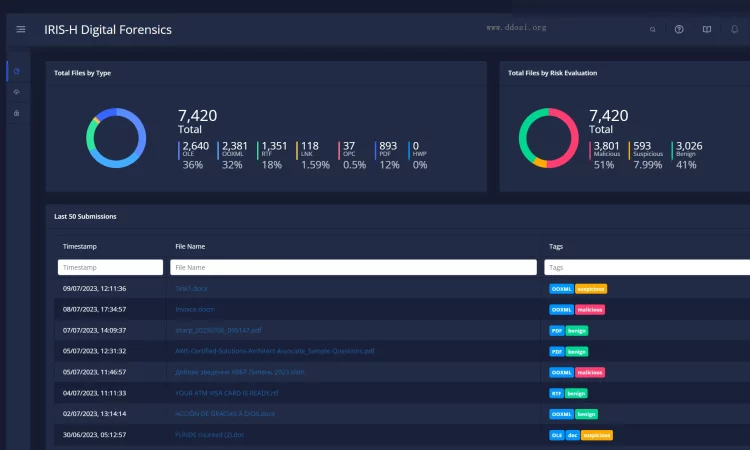
Task: Open the lock sidebar icon
Action: point(17,113)
